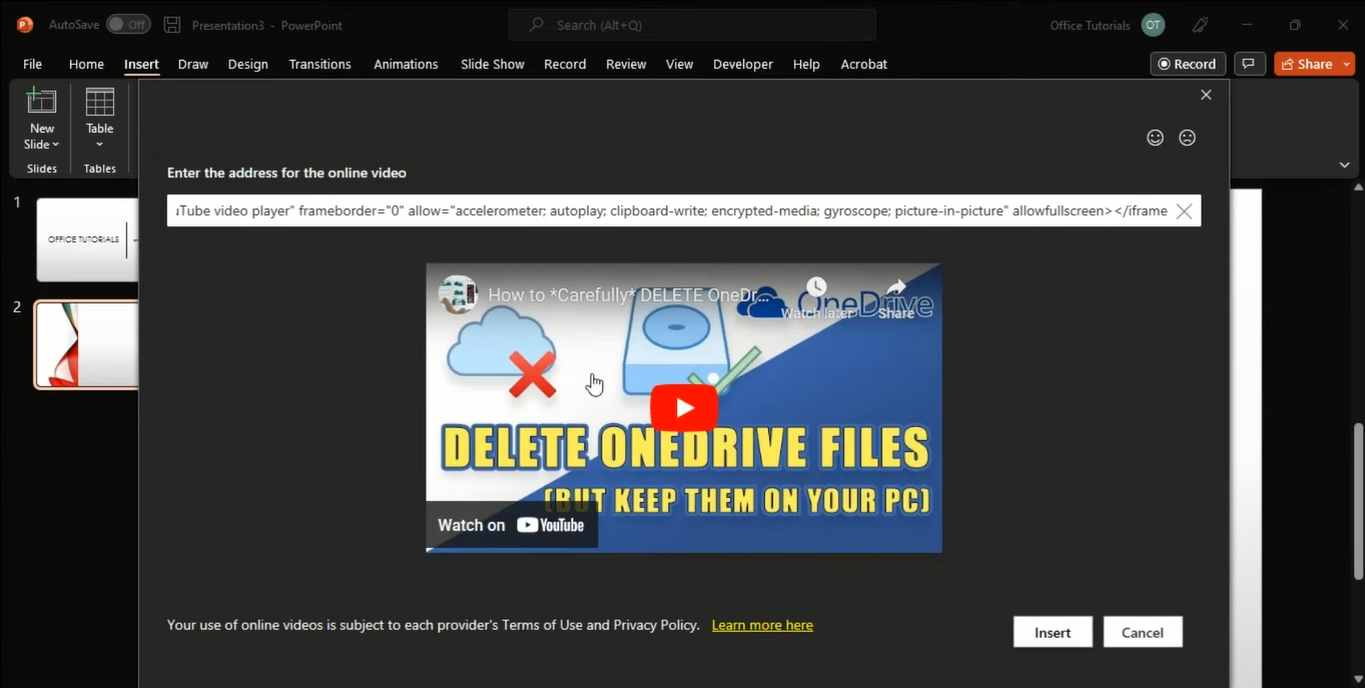Click the Search box in the title bar

pos(691,24)
